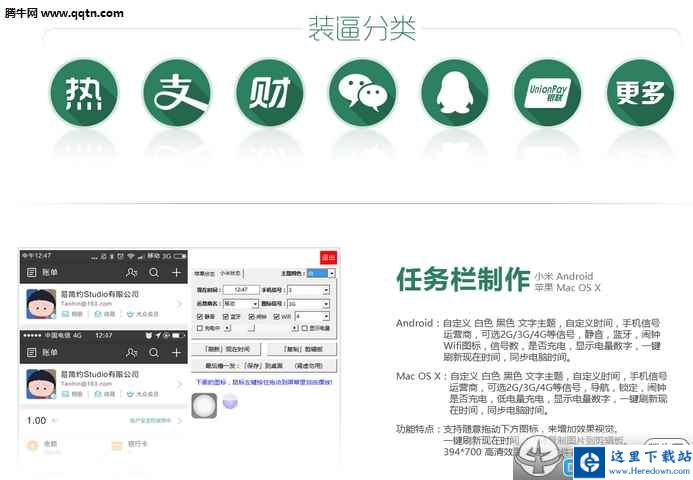Select the Alipay 支 category icon
The width and height of the screenshot is (693, 480).
click(x=177, y=93)
